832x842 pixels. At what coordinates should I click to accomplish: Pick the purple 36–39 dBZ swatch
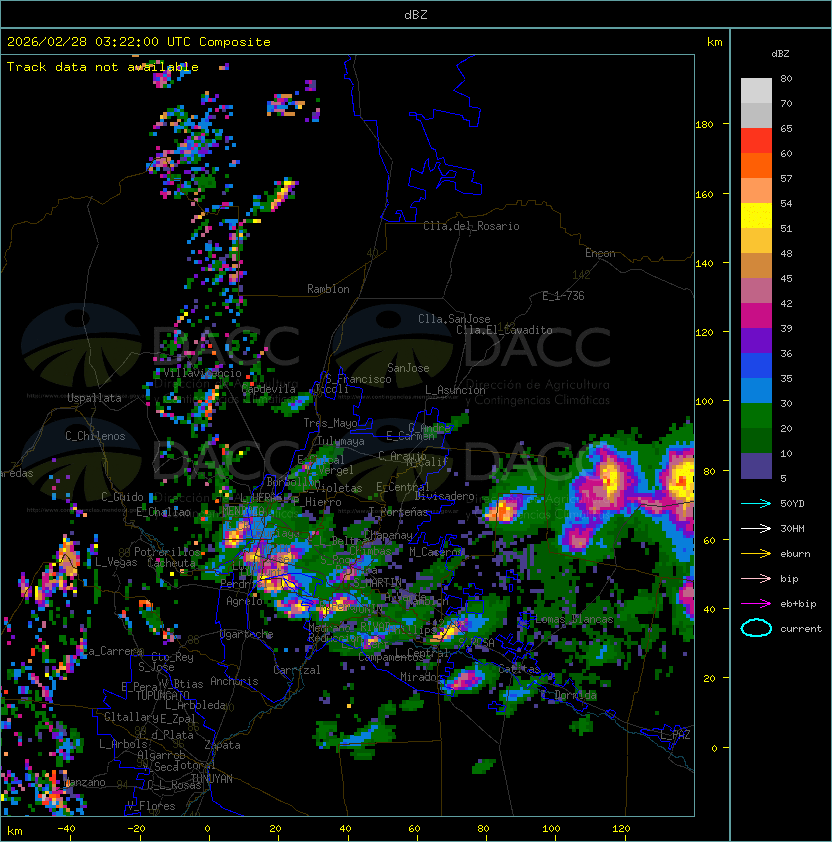pos(756,340)
